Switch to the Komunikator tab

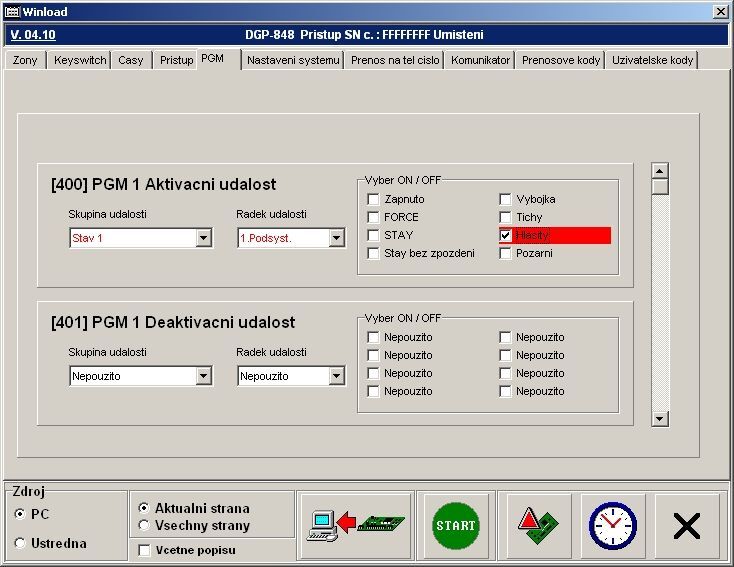click(x=480, y=60)
